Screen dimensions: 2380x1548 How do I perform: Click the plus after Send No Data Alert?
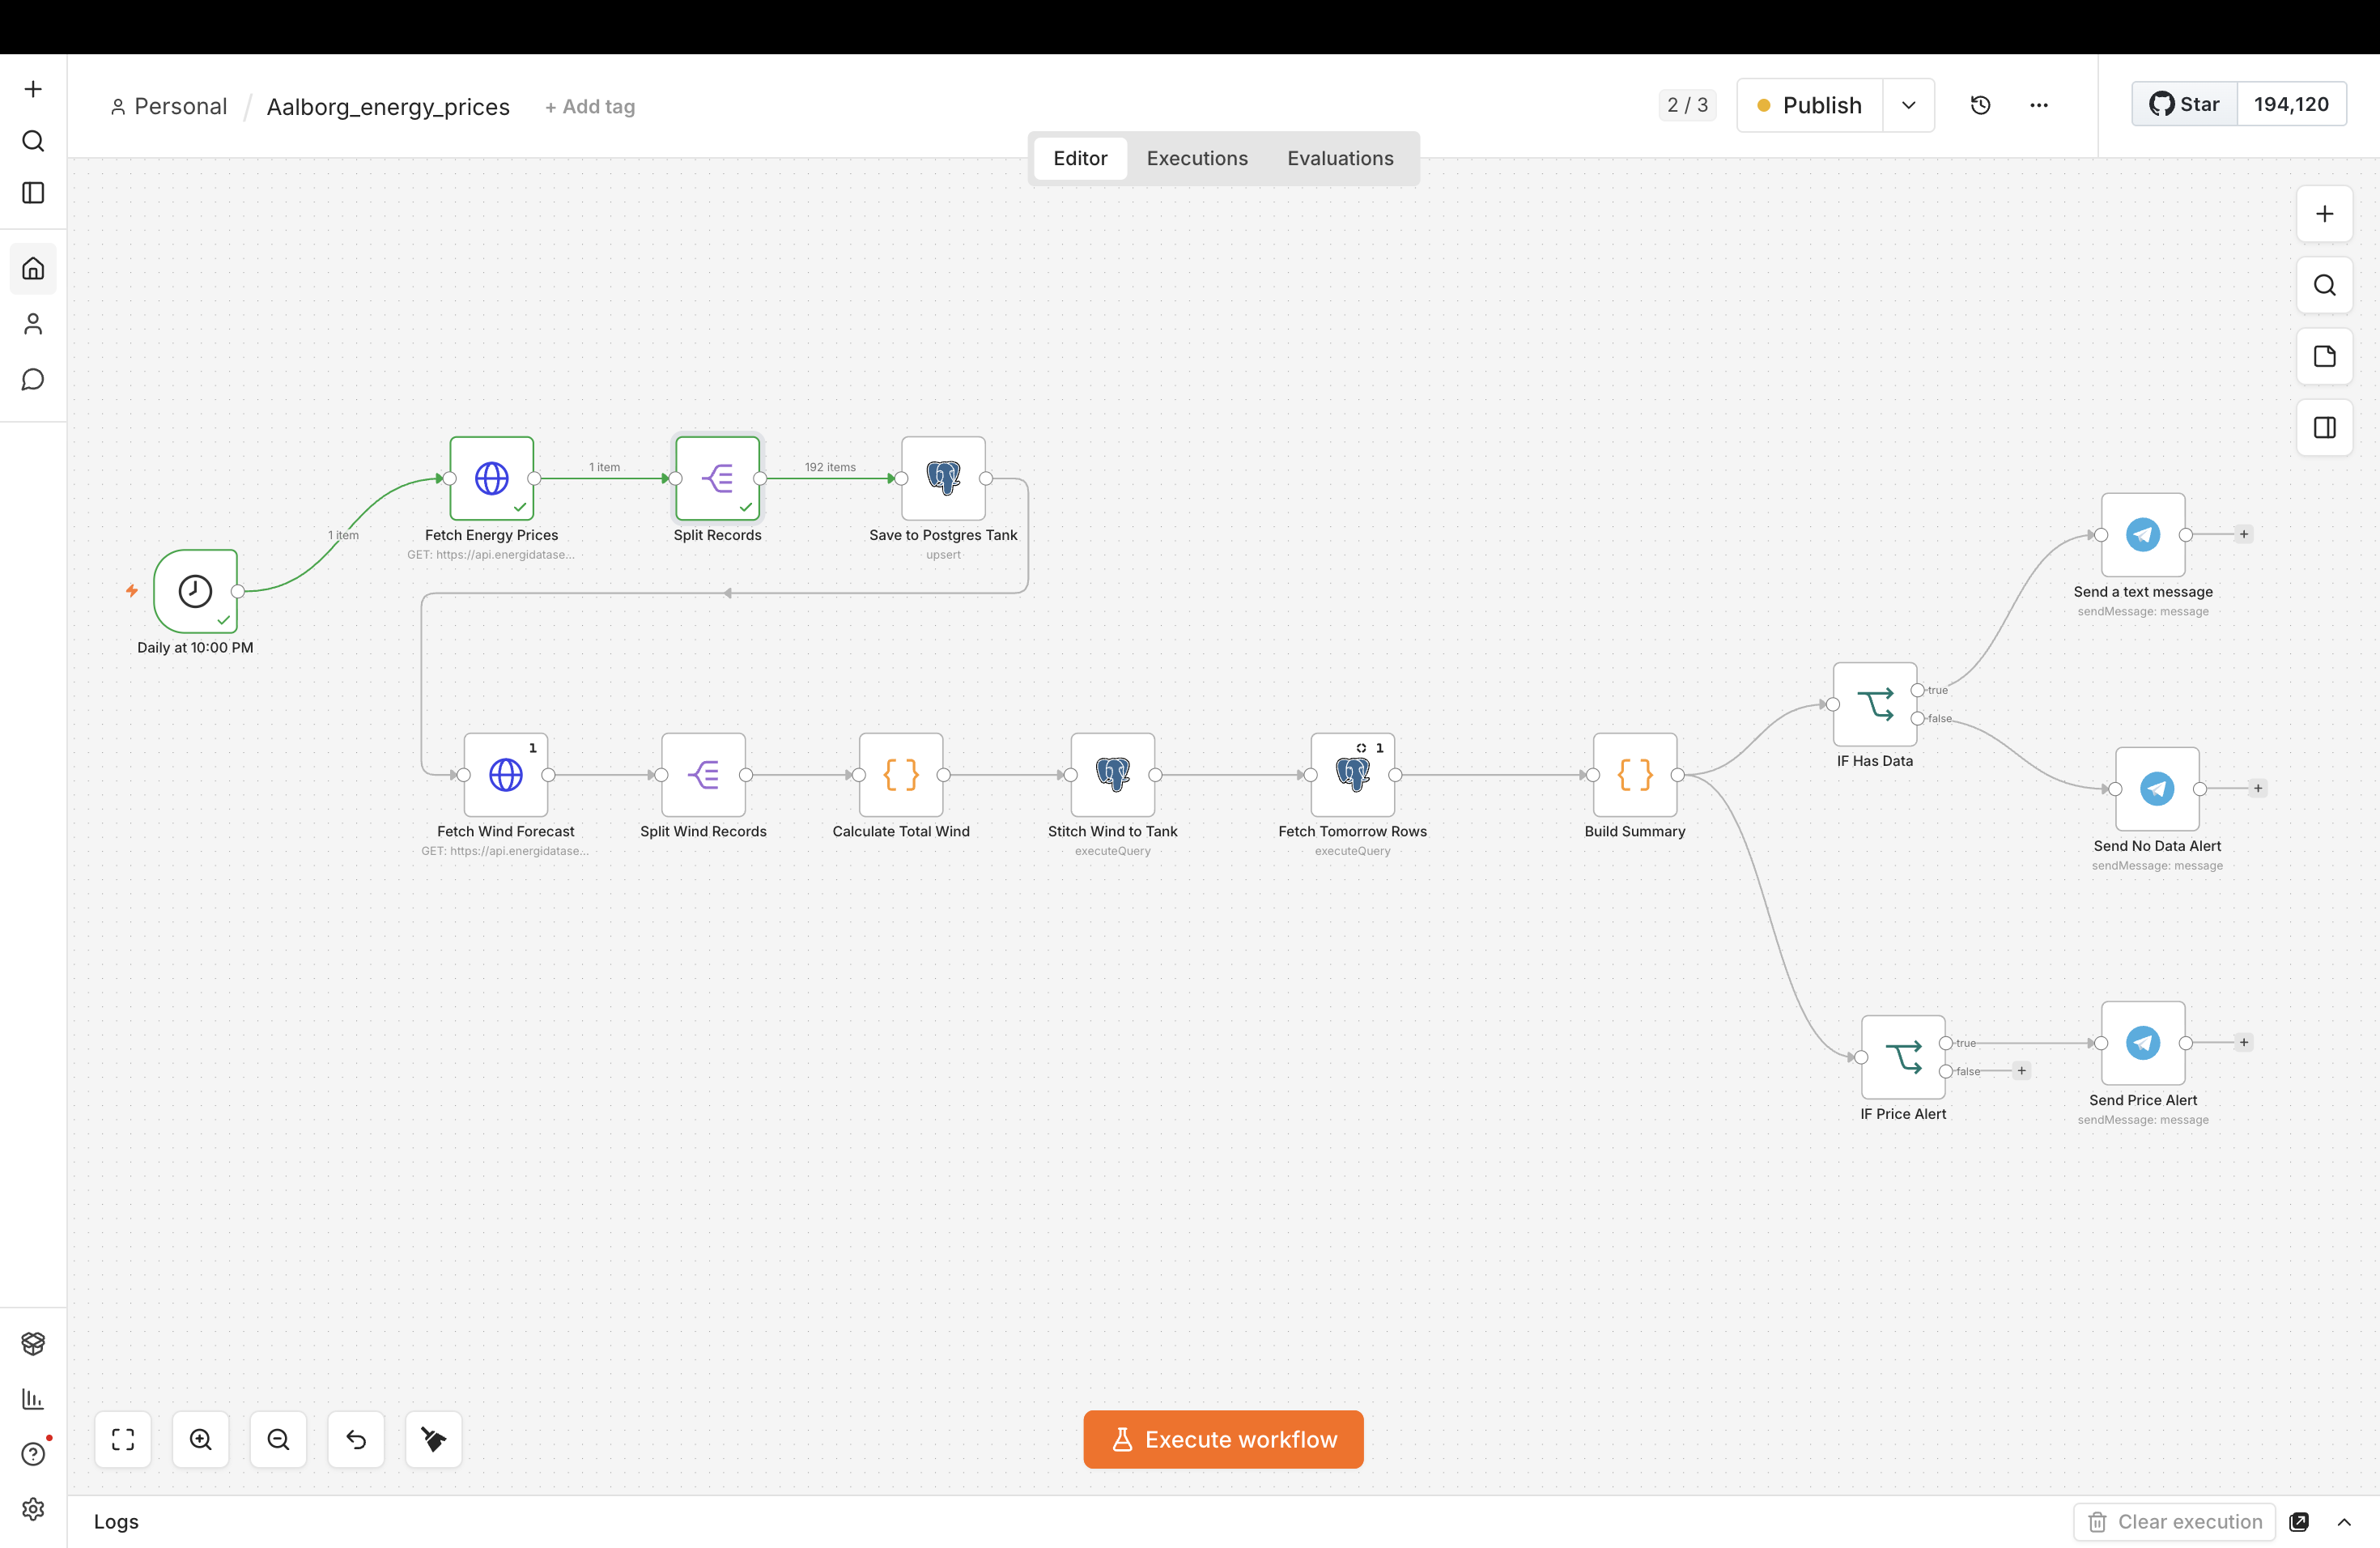pos(2258,788)
